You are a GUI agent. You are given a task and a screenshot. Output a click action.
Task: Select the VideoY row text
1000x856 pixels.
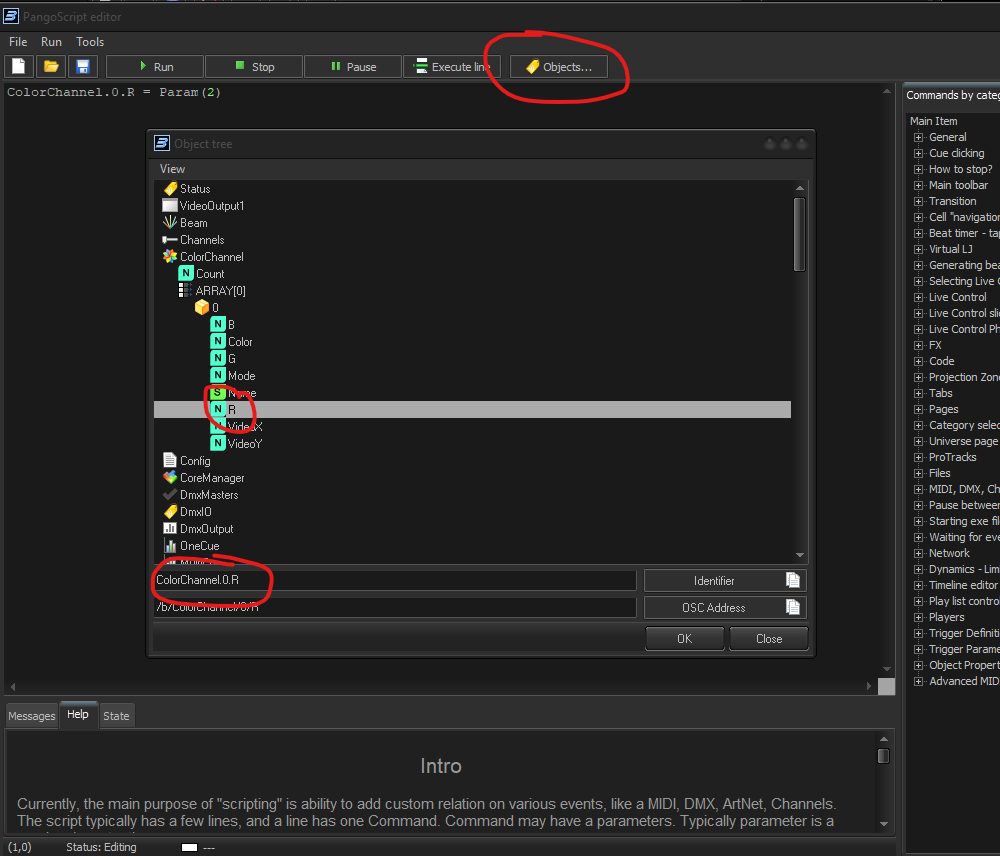click(x=245, y=444)
